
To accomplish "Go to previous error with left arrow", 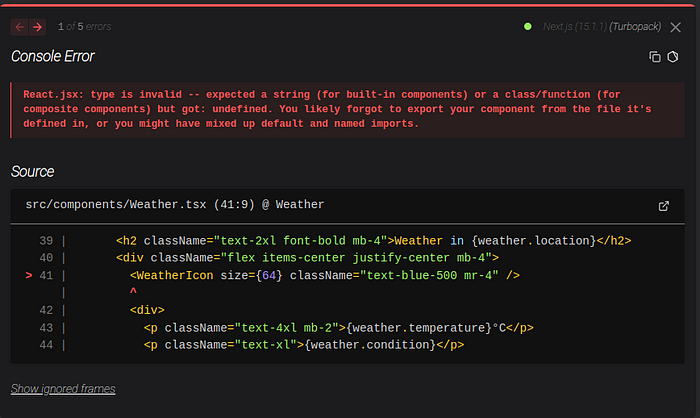I will (20, 27).
